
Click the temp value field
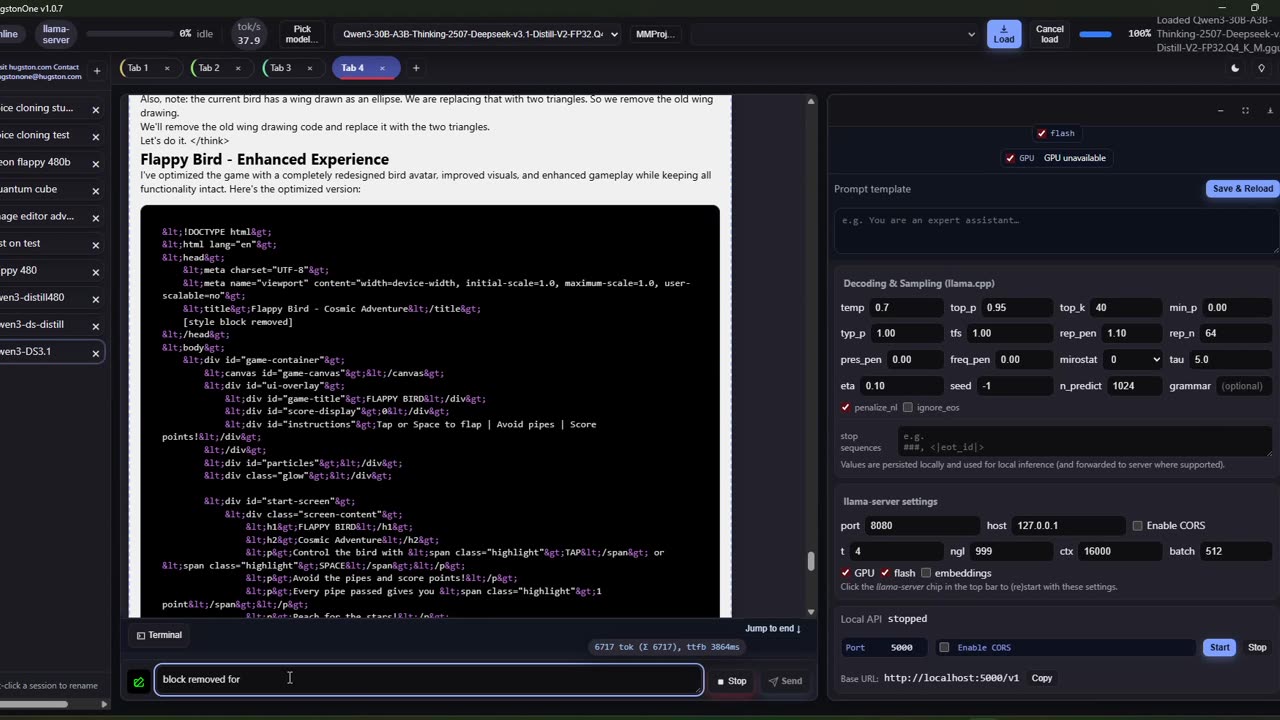(x=906, y=307)
